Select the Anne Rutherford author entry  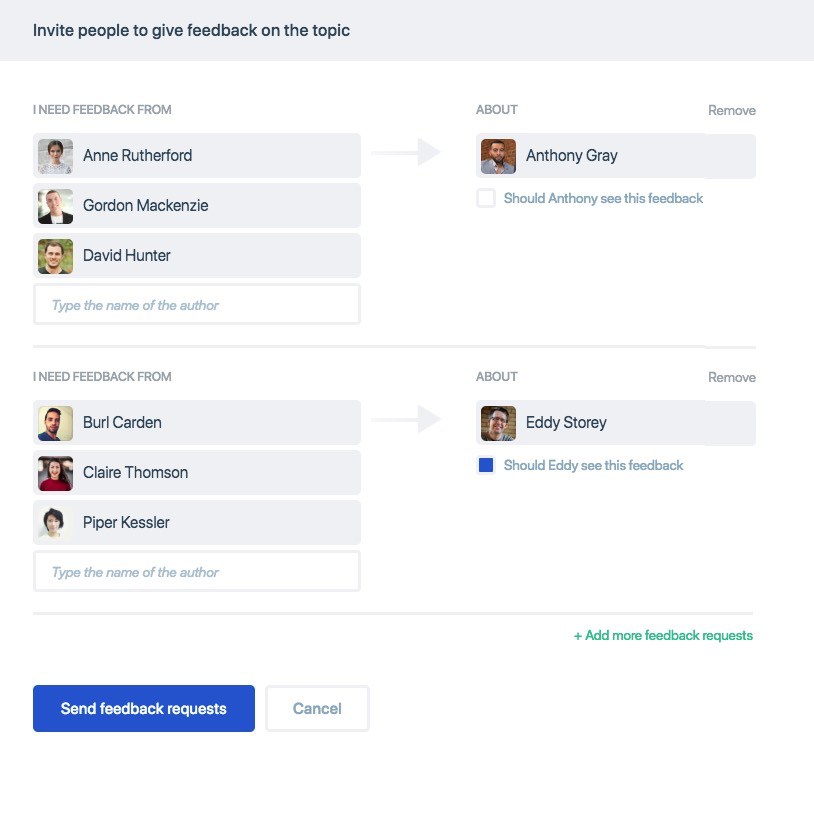pyautogui.click(x=197, y=156)
